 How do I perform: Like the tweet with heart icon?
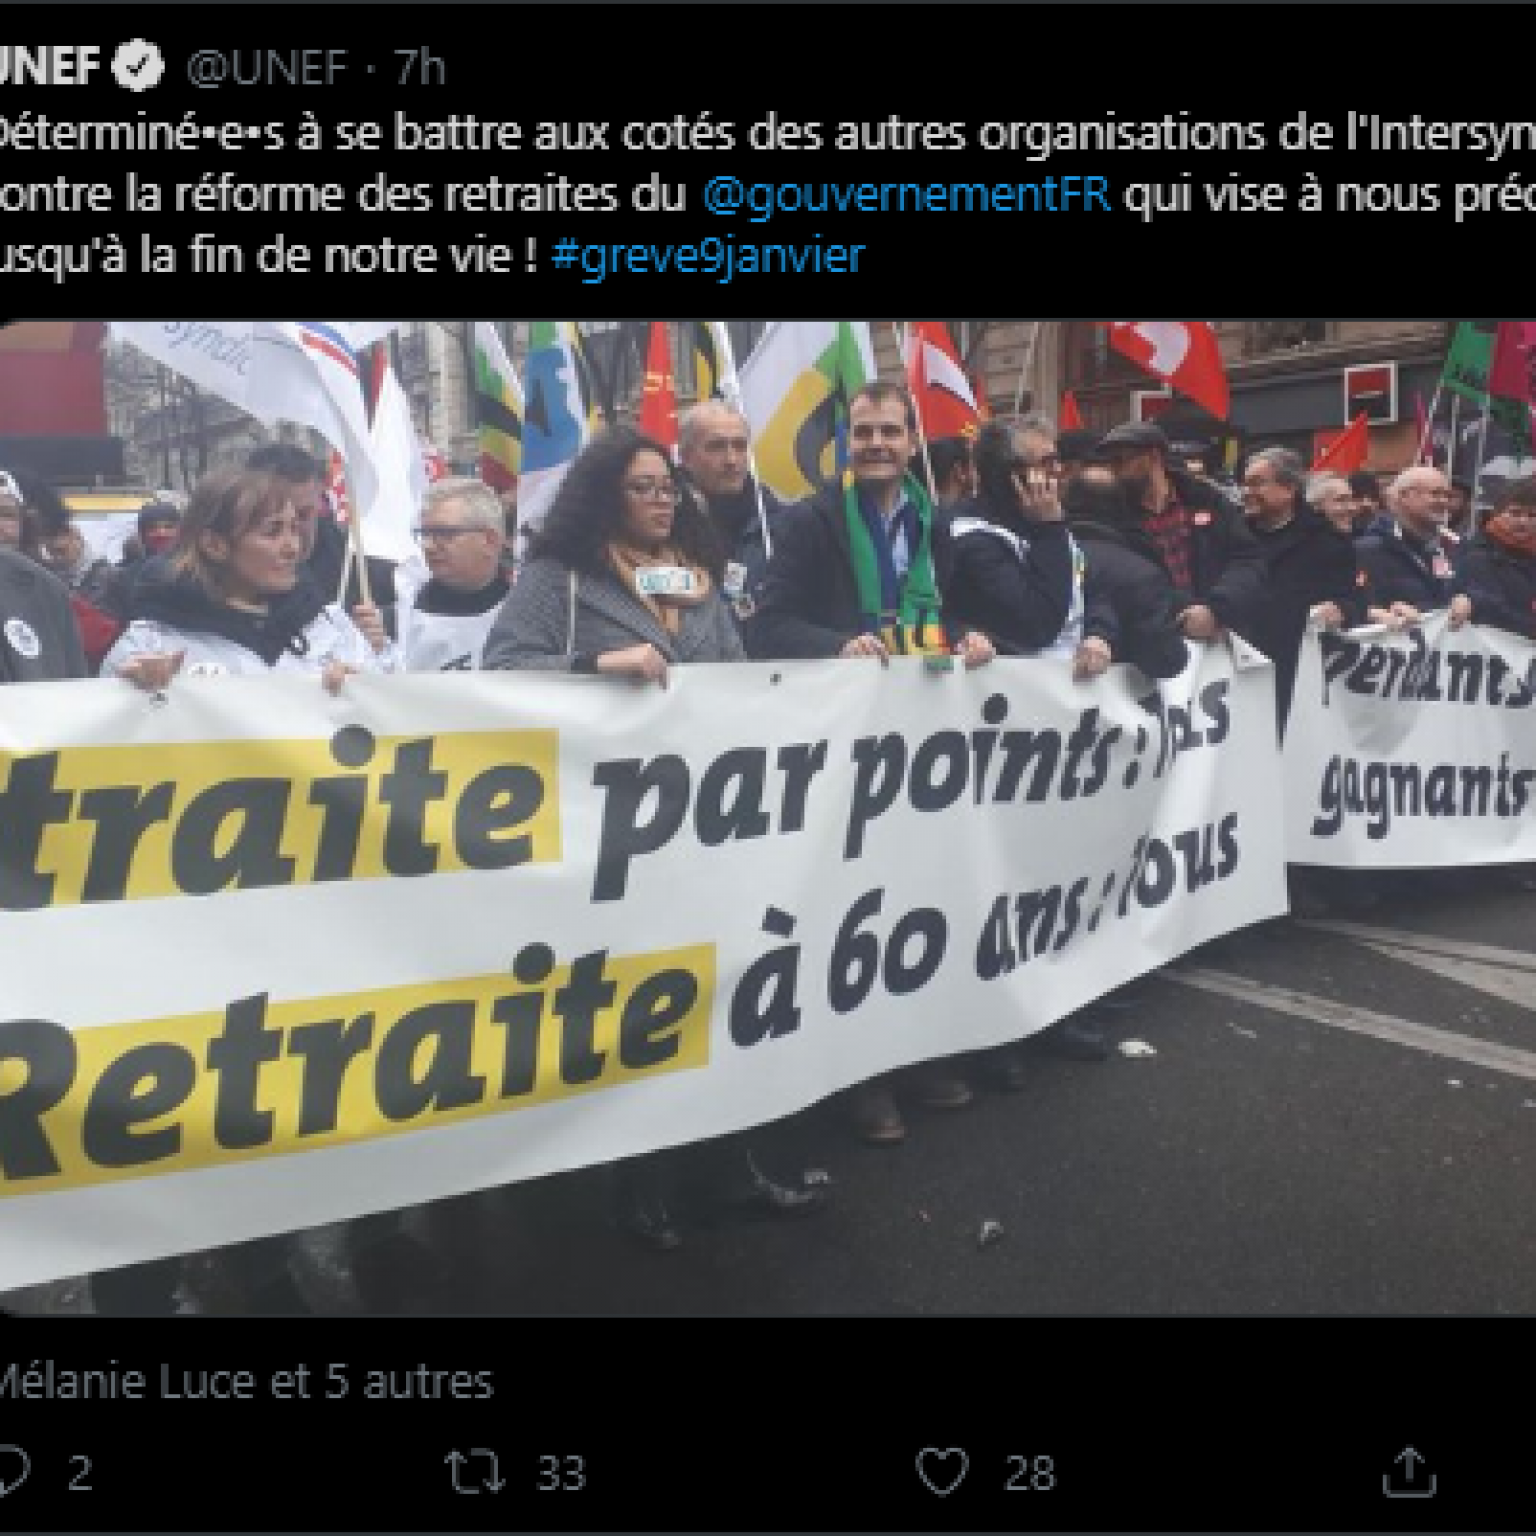942,1472
